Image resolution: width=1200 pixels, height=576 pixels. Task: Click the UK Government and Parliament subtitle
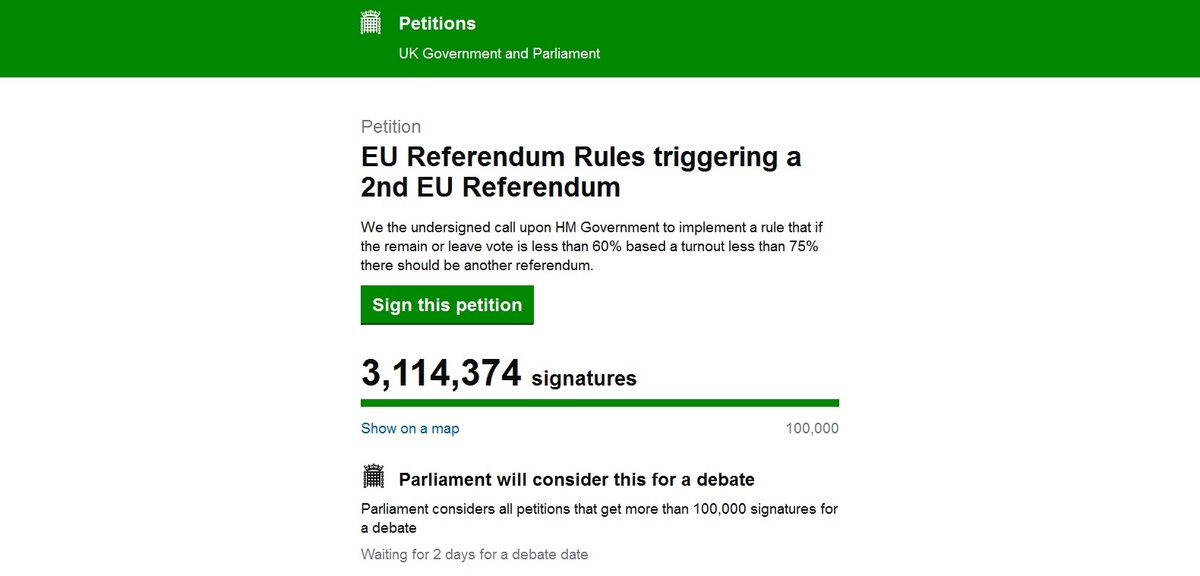click(x=499, y=53)
